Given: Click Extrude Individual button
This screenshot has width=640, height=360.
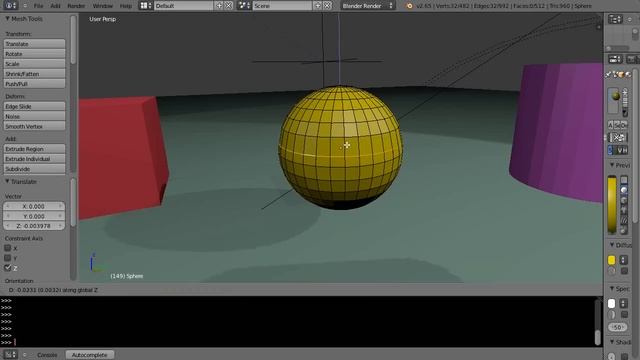Looking at the screenshot, I should (34, 159).
